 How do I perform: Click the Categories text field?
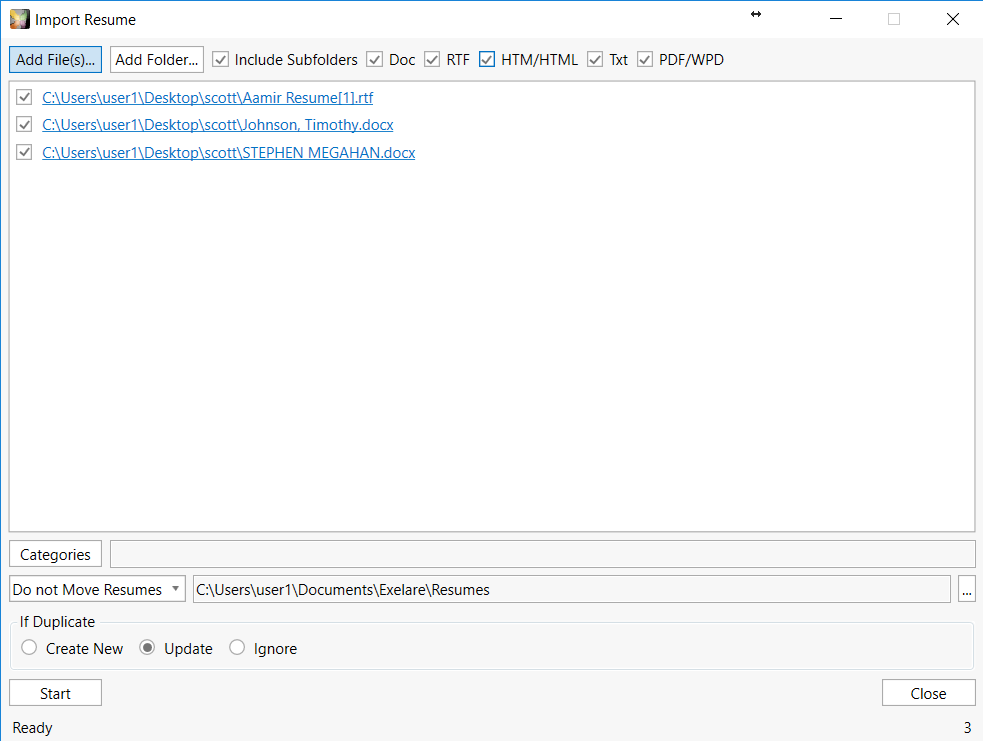pos(543,554)
